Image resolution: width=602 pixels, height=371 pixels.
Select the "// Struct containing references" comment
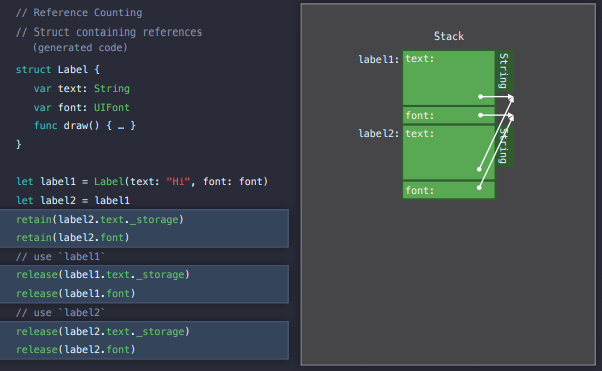click(x=109, y=32)
